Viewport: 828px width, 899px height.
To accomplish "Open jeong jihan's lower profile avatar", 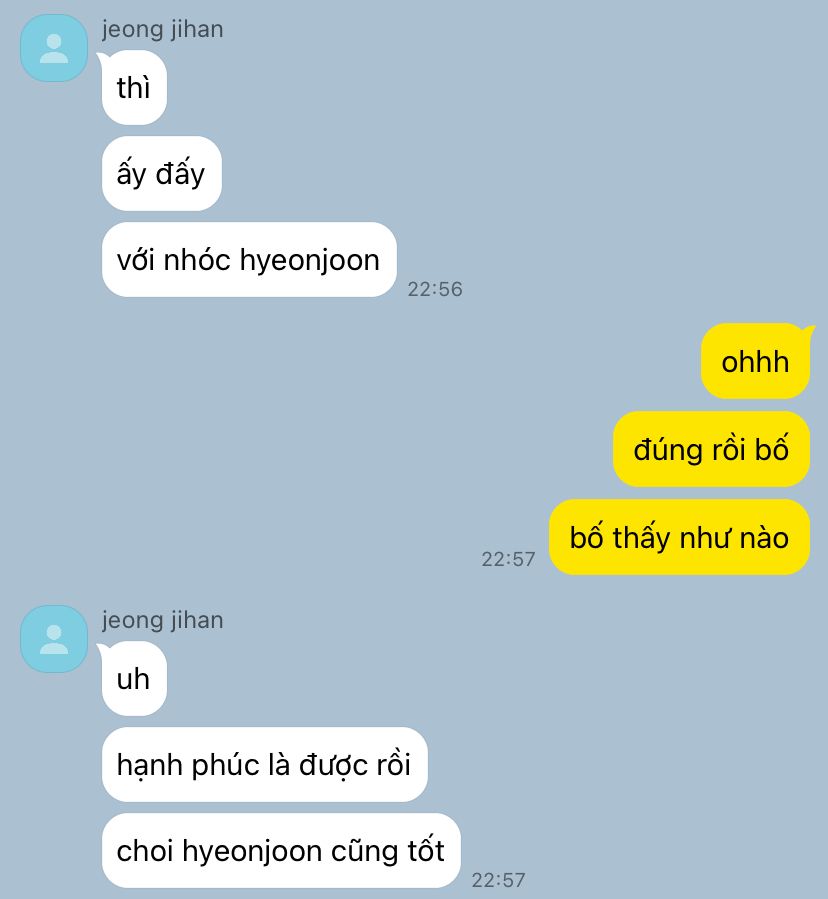I will pos(54,639).
